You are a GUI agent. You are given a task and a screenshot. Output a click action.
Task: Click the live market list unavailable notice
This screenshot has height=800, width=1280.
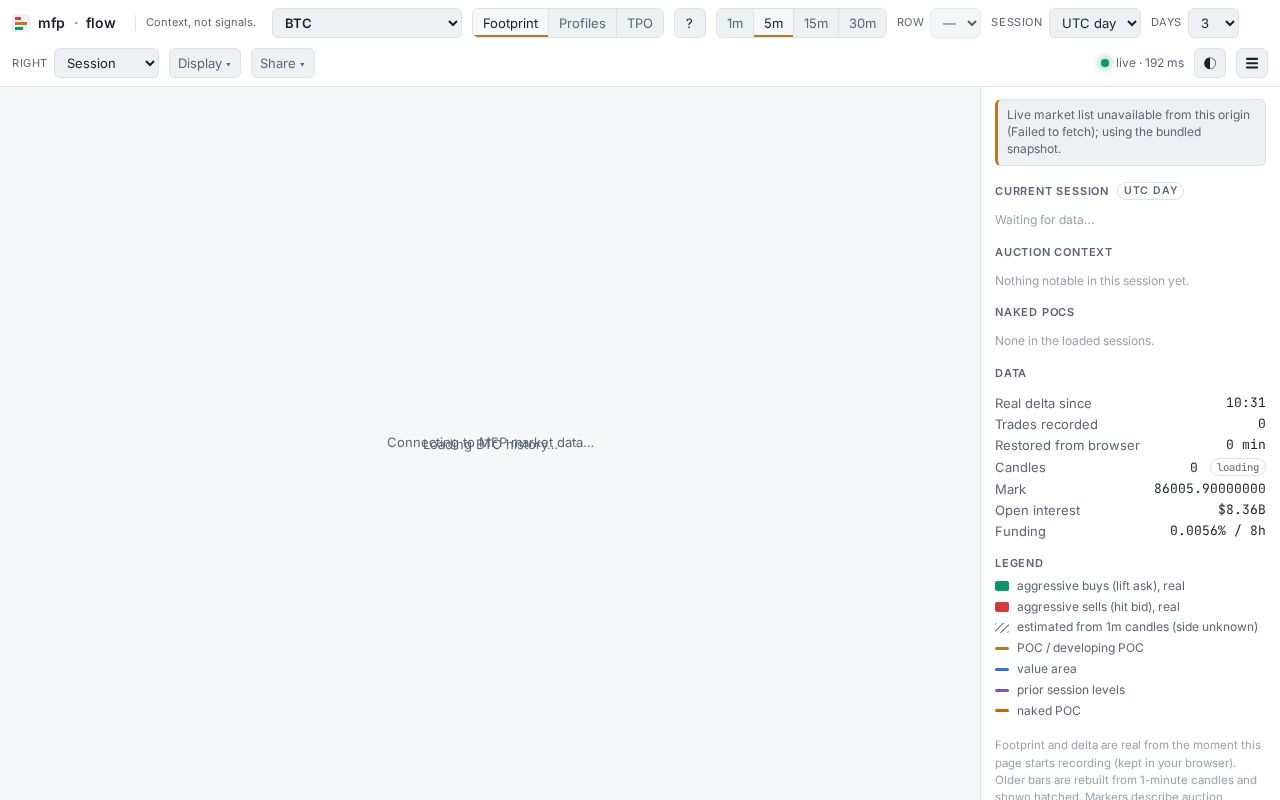(1130, 132)
